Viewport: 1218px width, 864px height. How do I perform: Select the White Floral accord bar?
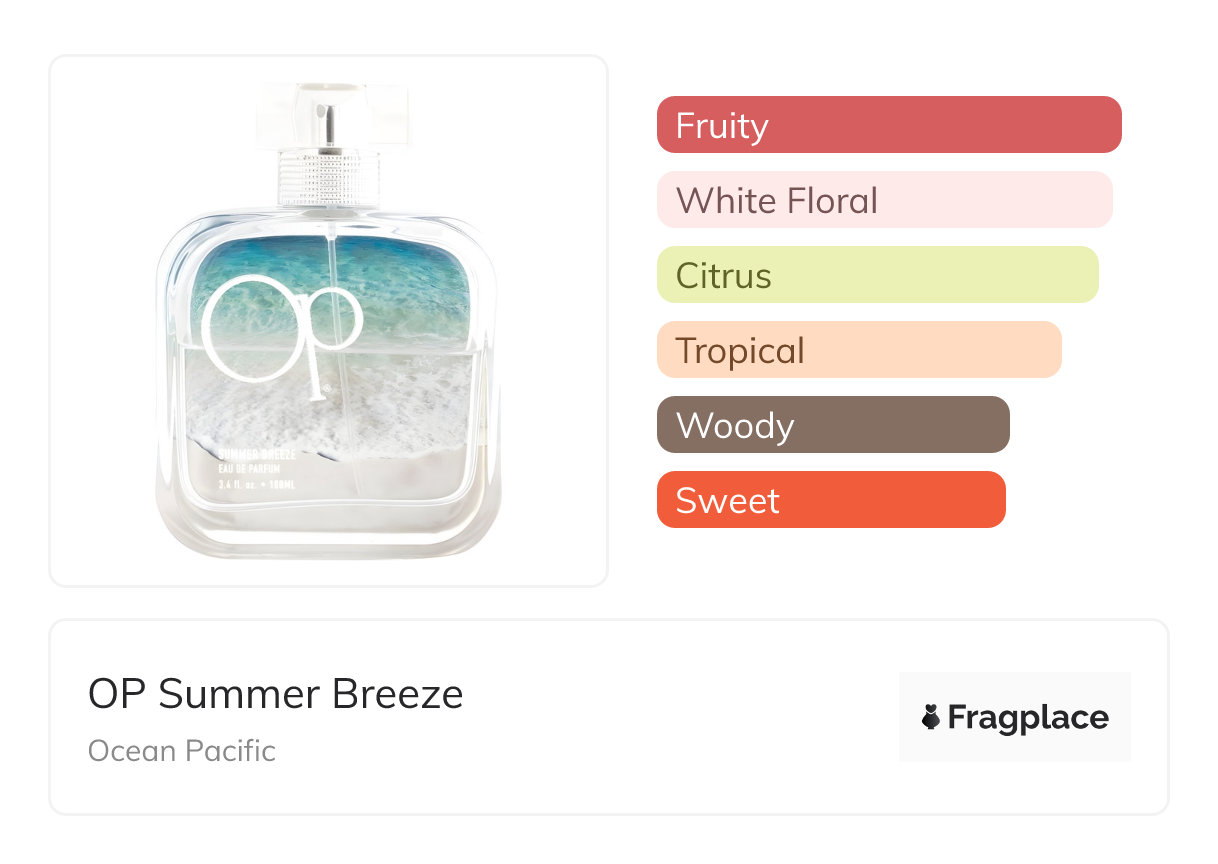pyautogui.click(x=884, y=200)
